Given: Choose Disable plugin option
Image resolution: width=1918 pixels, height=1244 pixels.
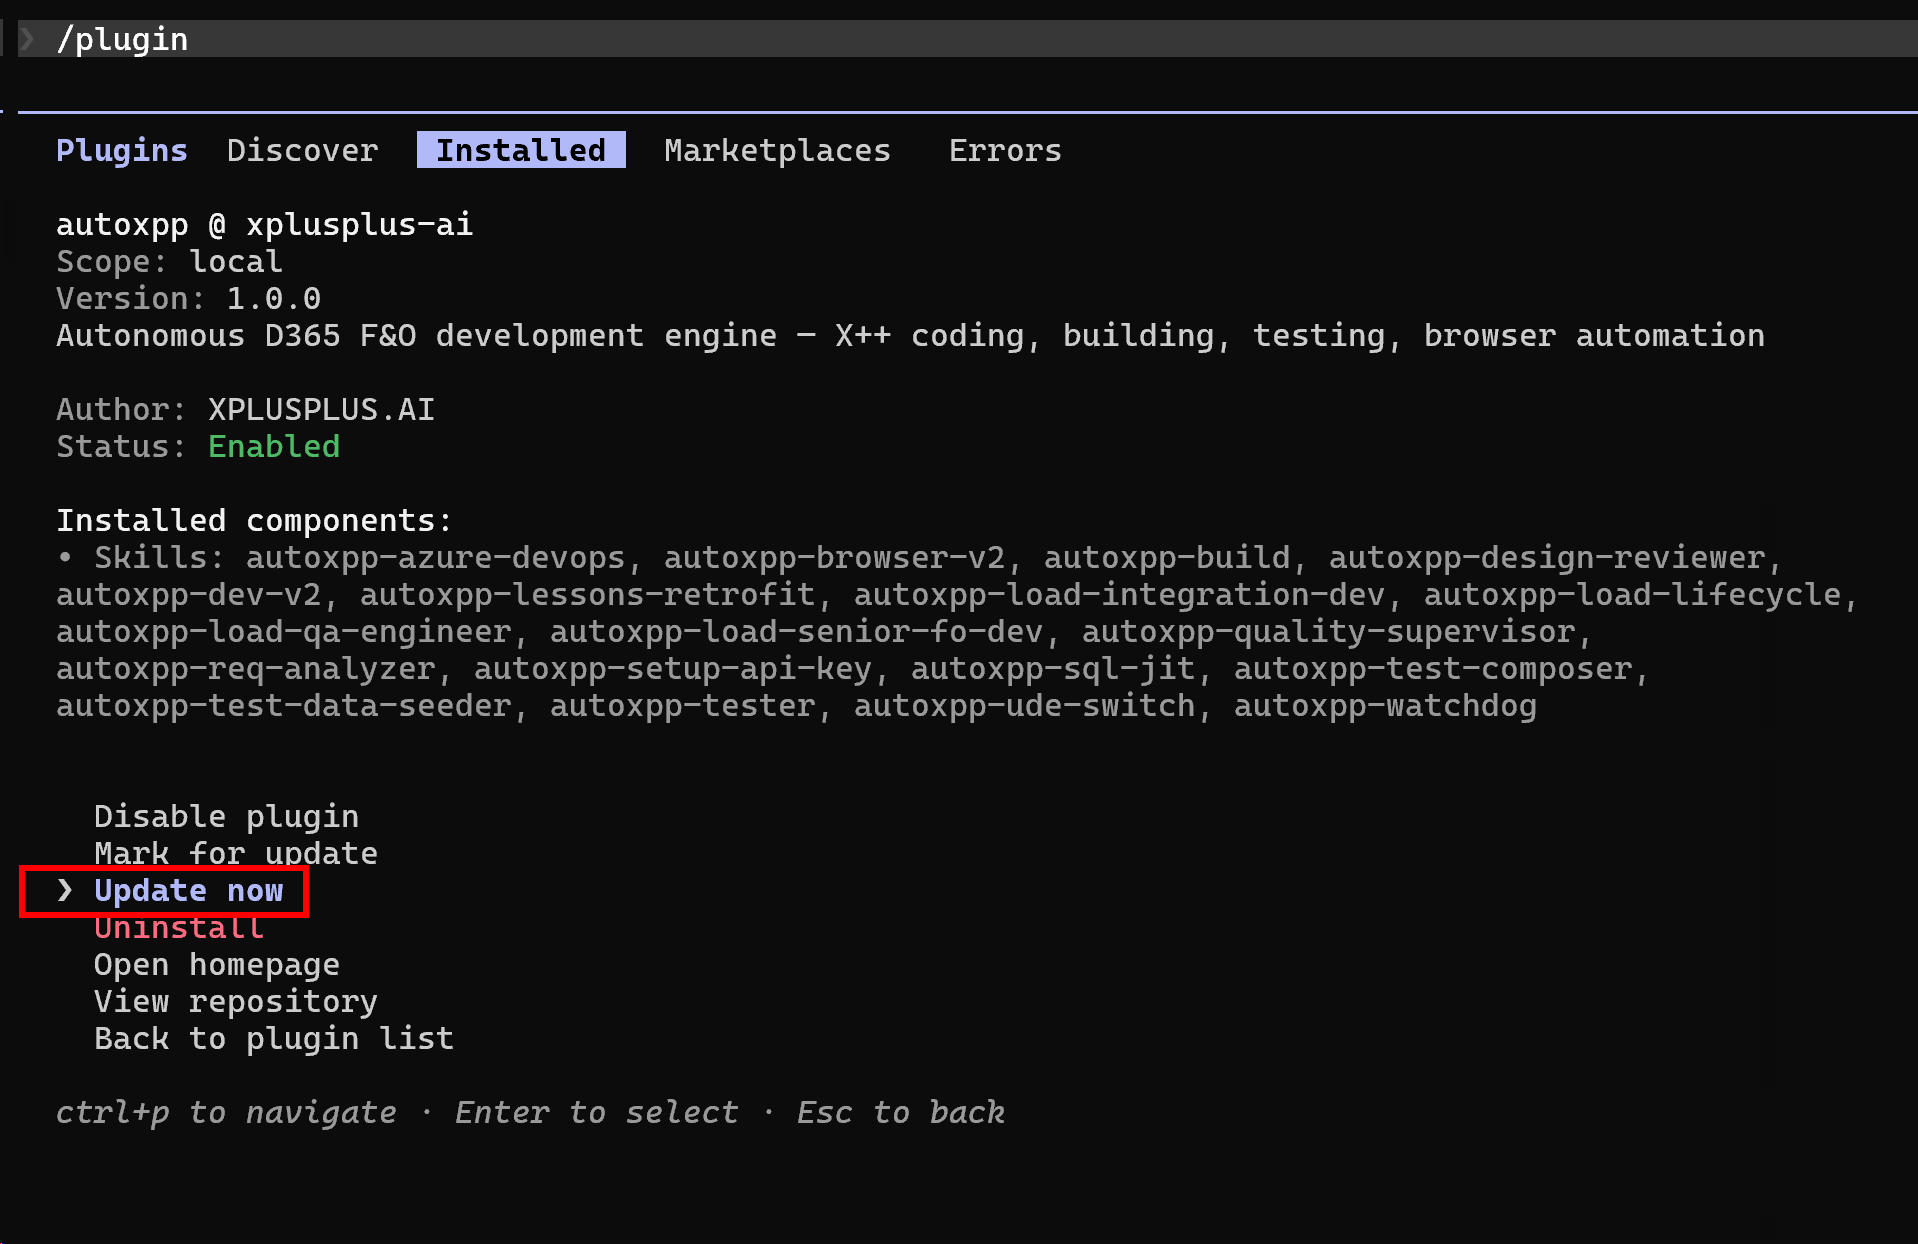Looking at the screenshot, I should click(x=226, y=816).
